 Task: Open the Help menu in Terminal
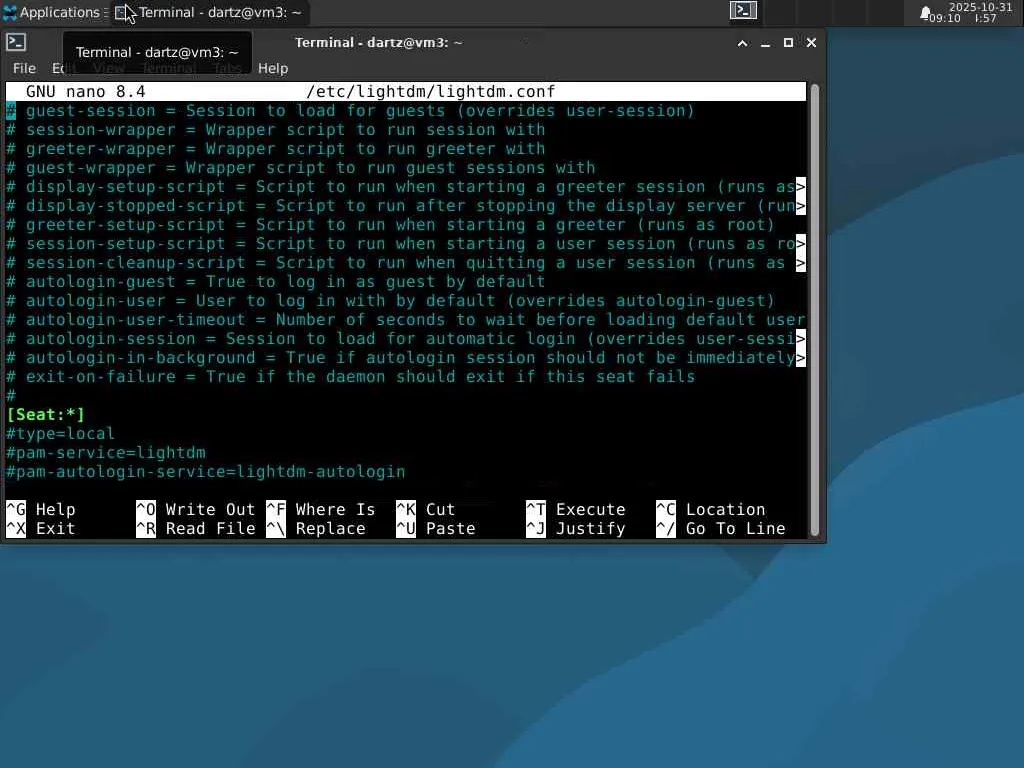pos(272,68)
